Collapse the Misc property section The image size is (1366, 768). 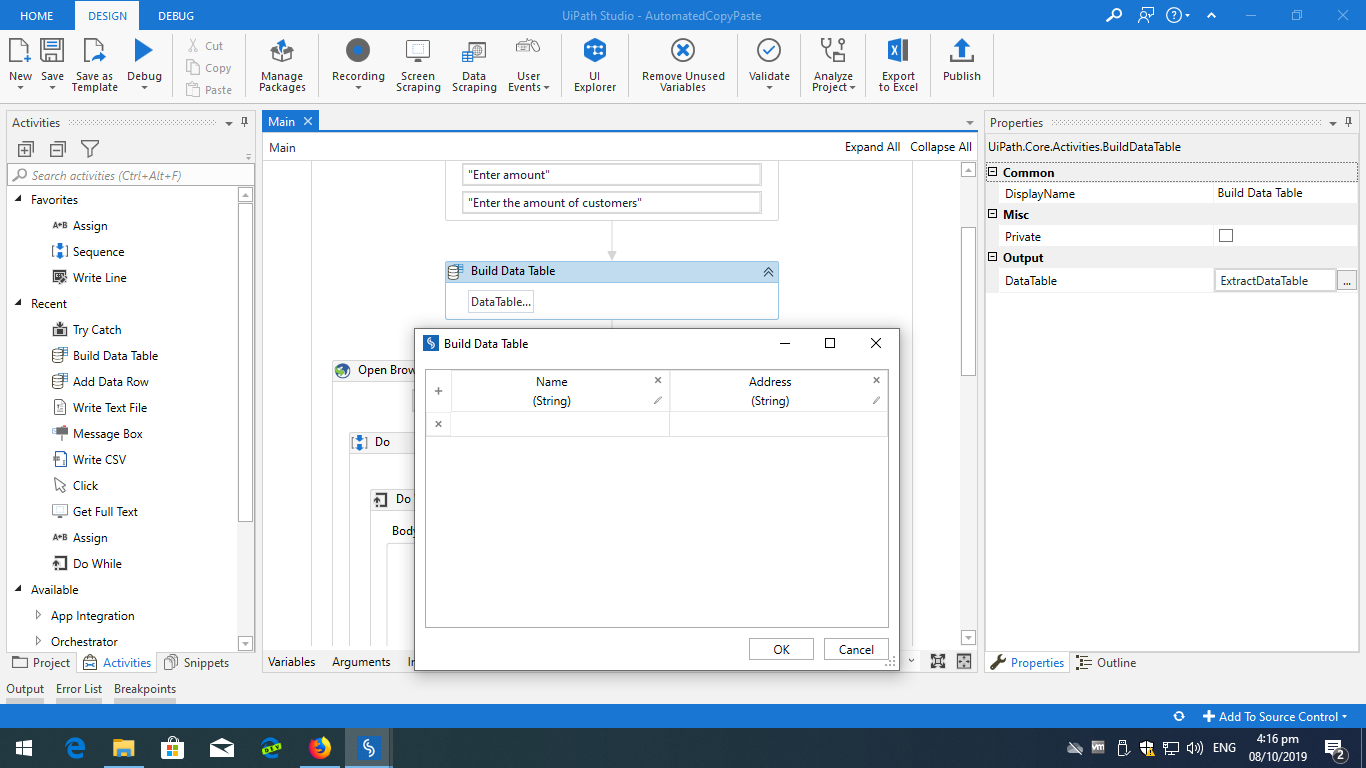point(994,215)
